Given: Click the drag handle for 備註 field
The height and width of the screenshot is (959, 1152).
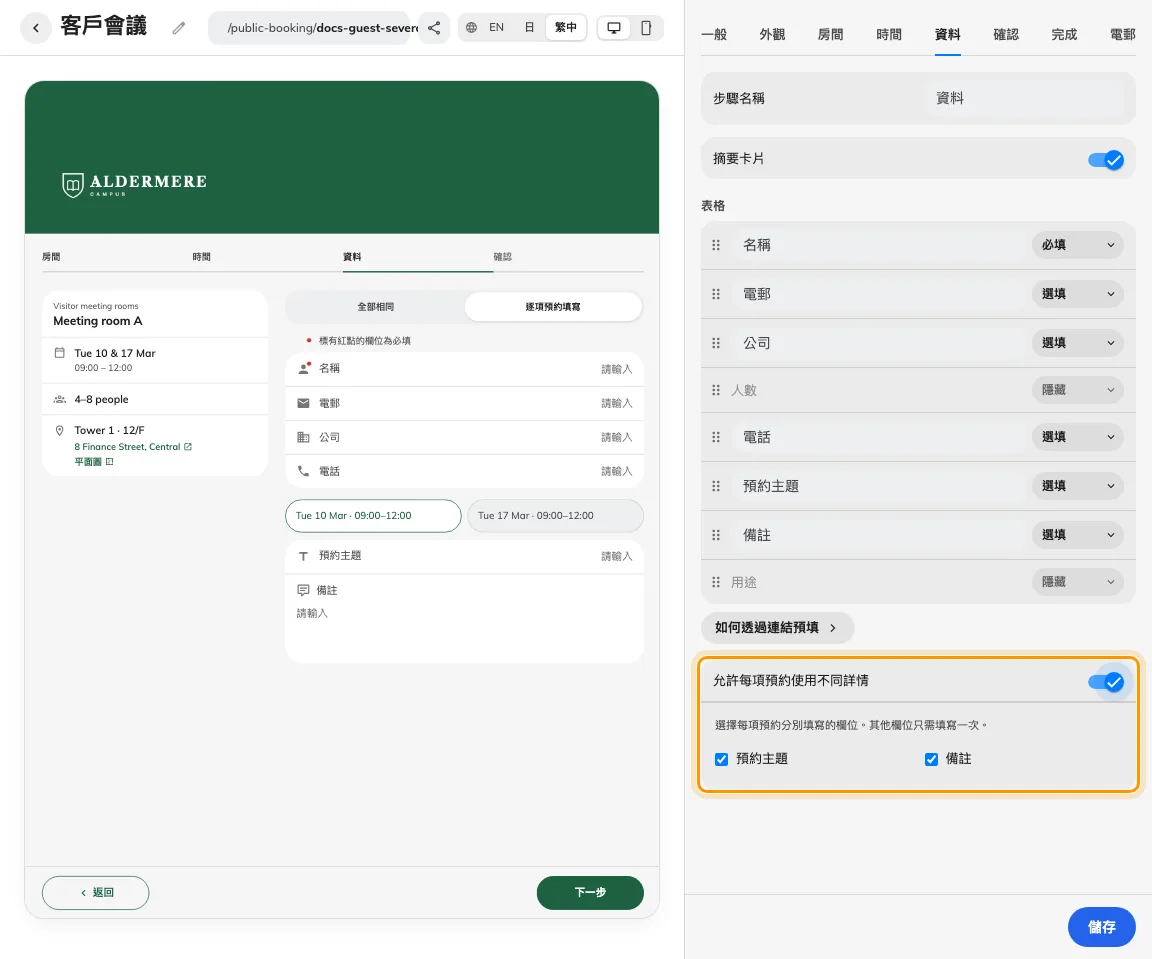Looking at the screenshot, I should 716,535.
